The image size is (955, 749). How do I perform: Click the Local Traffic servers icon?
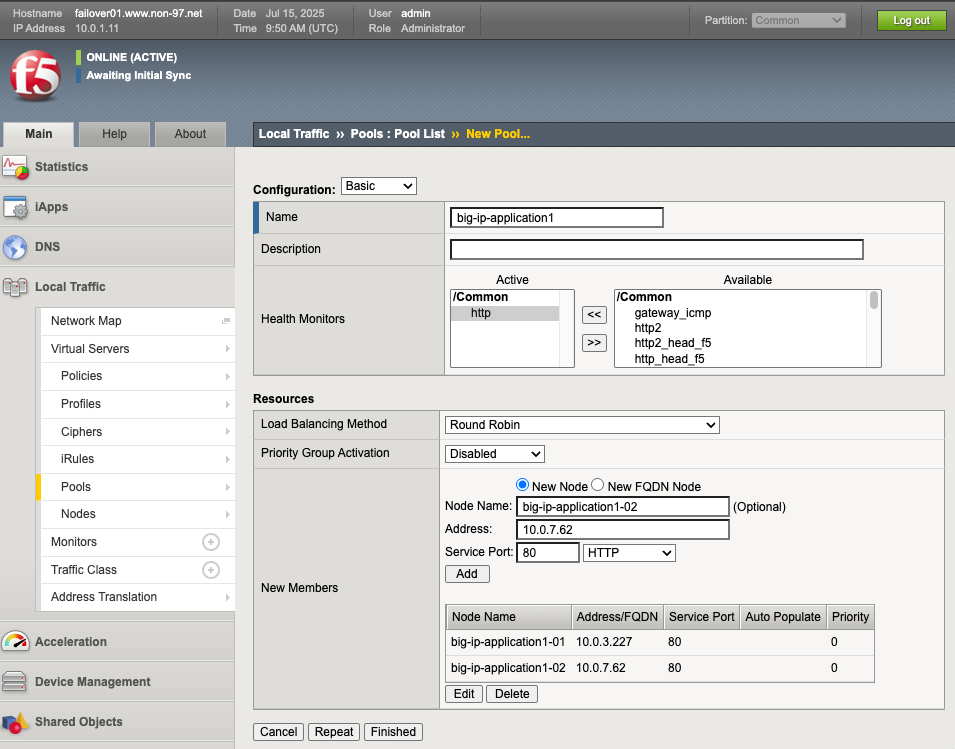15,287
